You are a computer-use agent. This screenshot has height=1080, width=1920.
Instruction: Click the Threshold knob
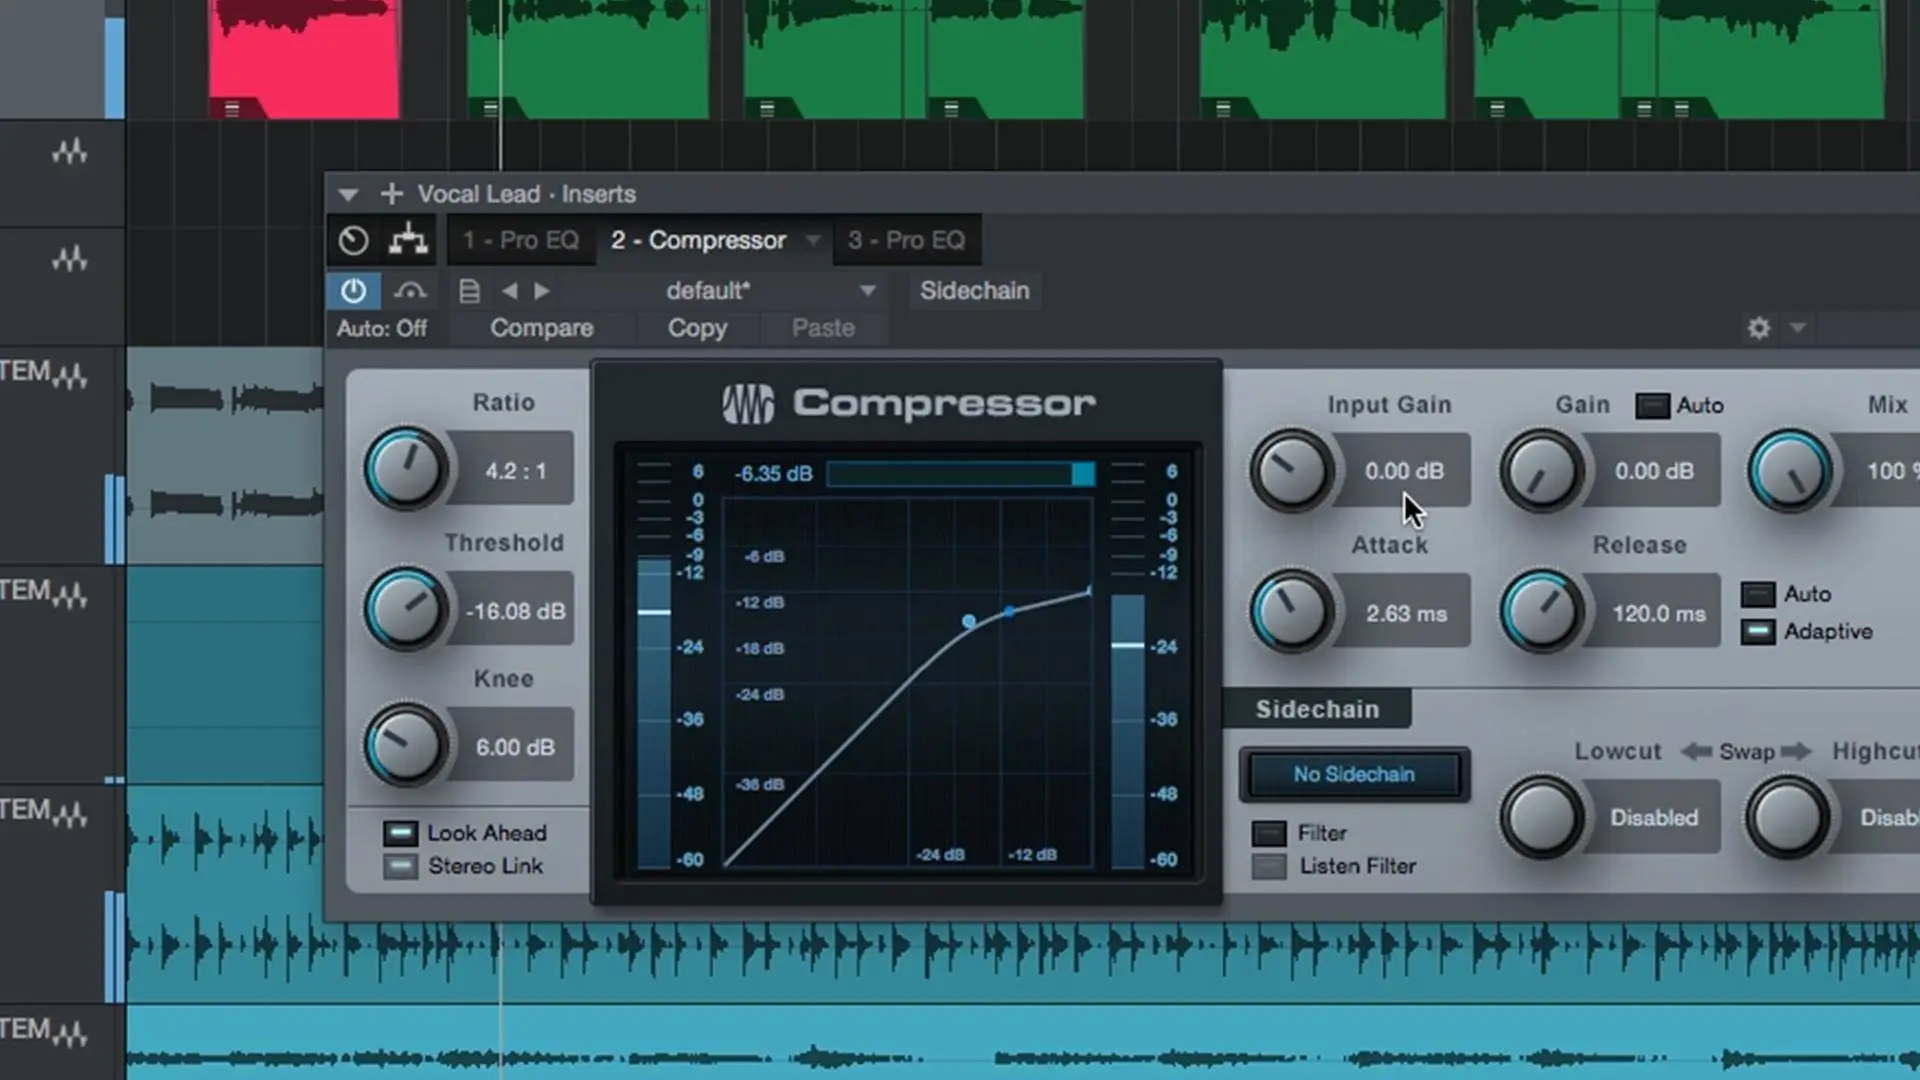[405, 609]
